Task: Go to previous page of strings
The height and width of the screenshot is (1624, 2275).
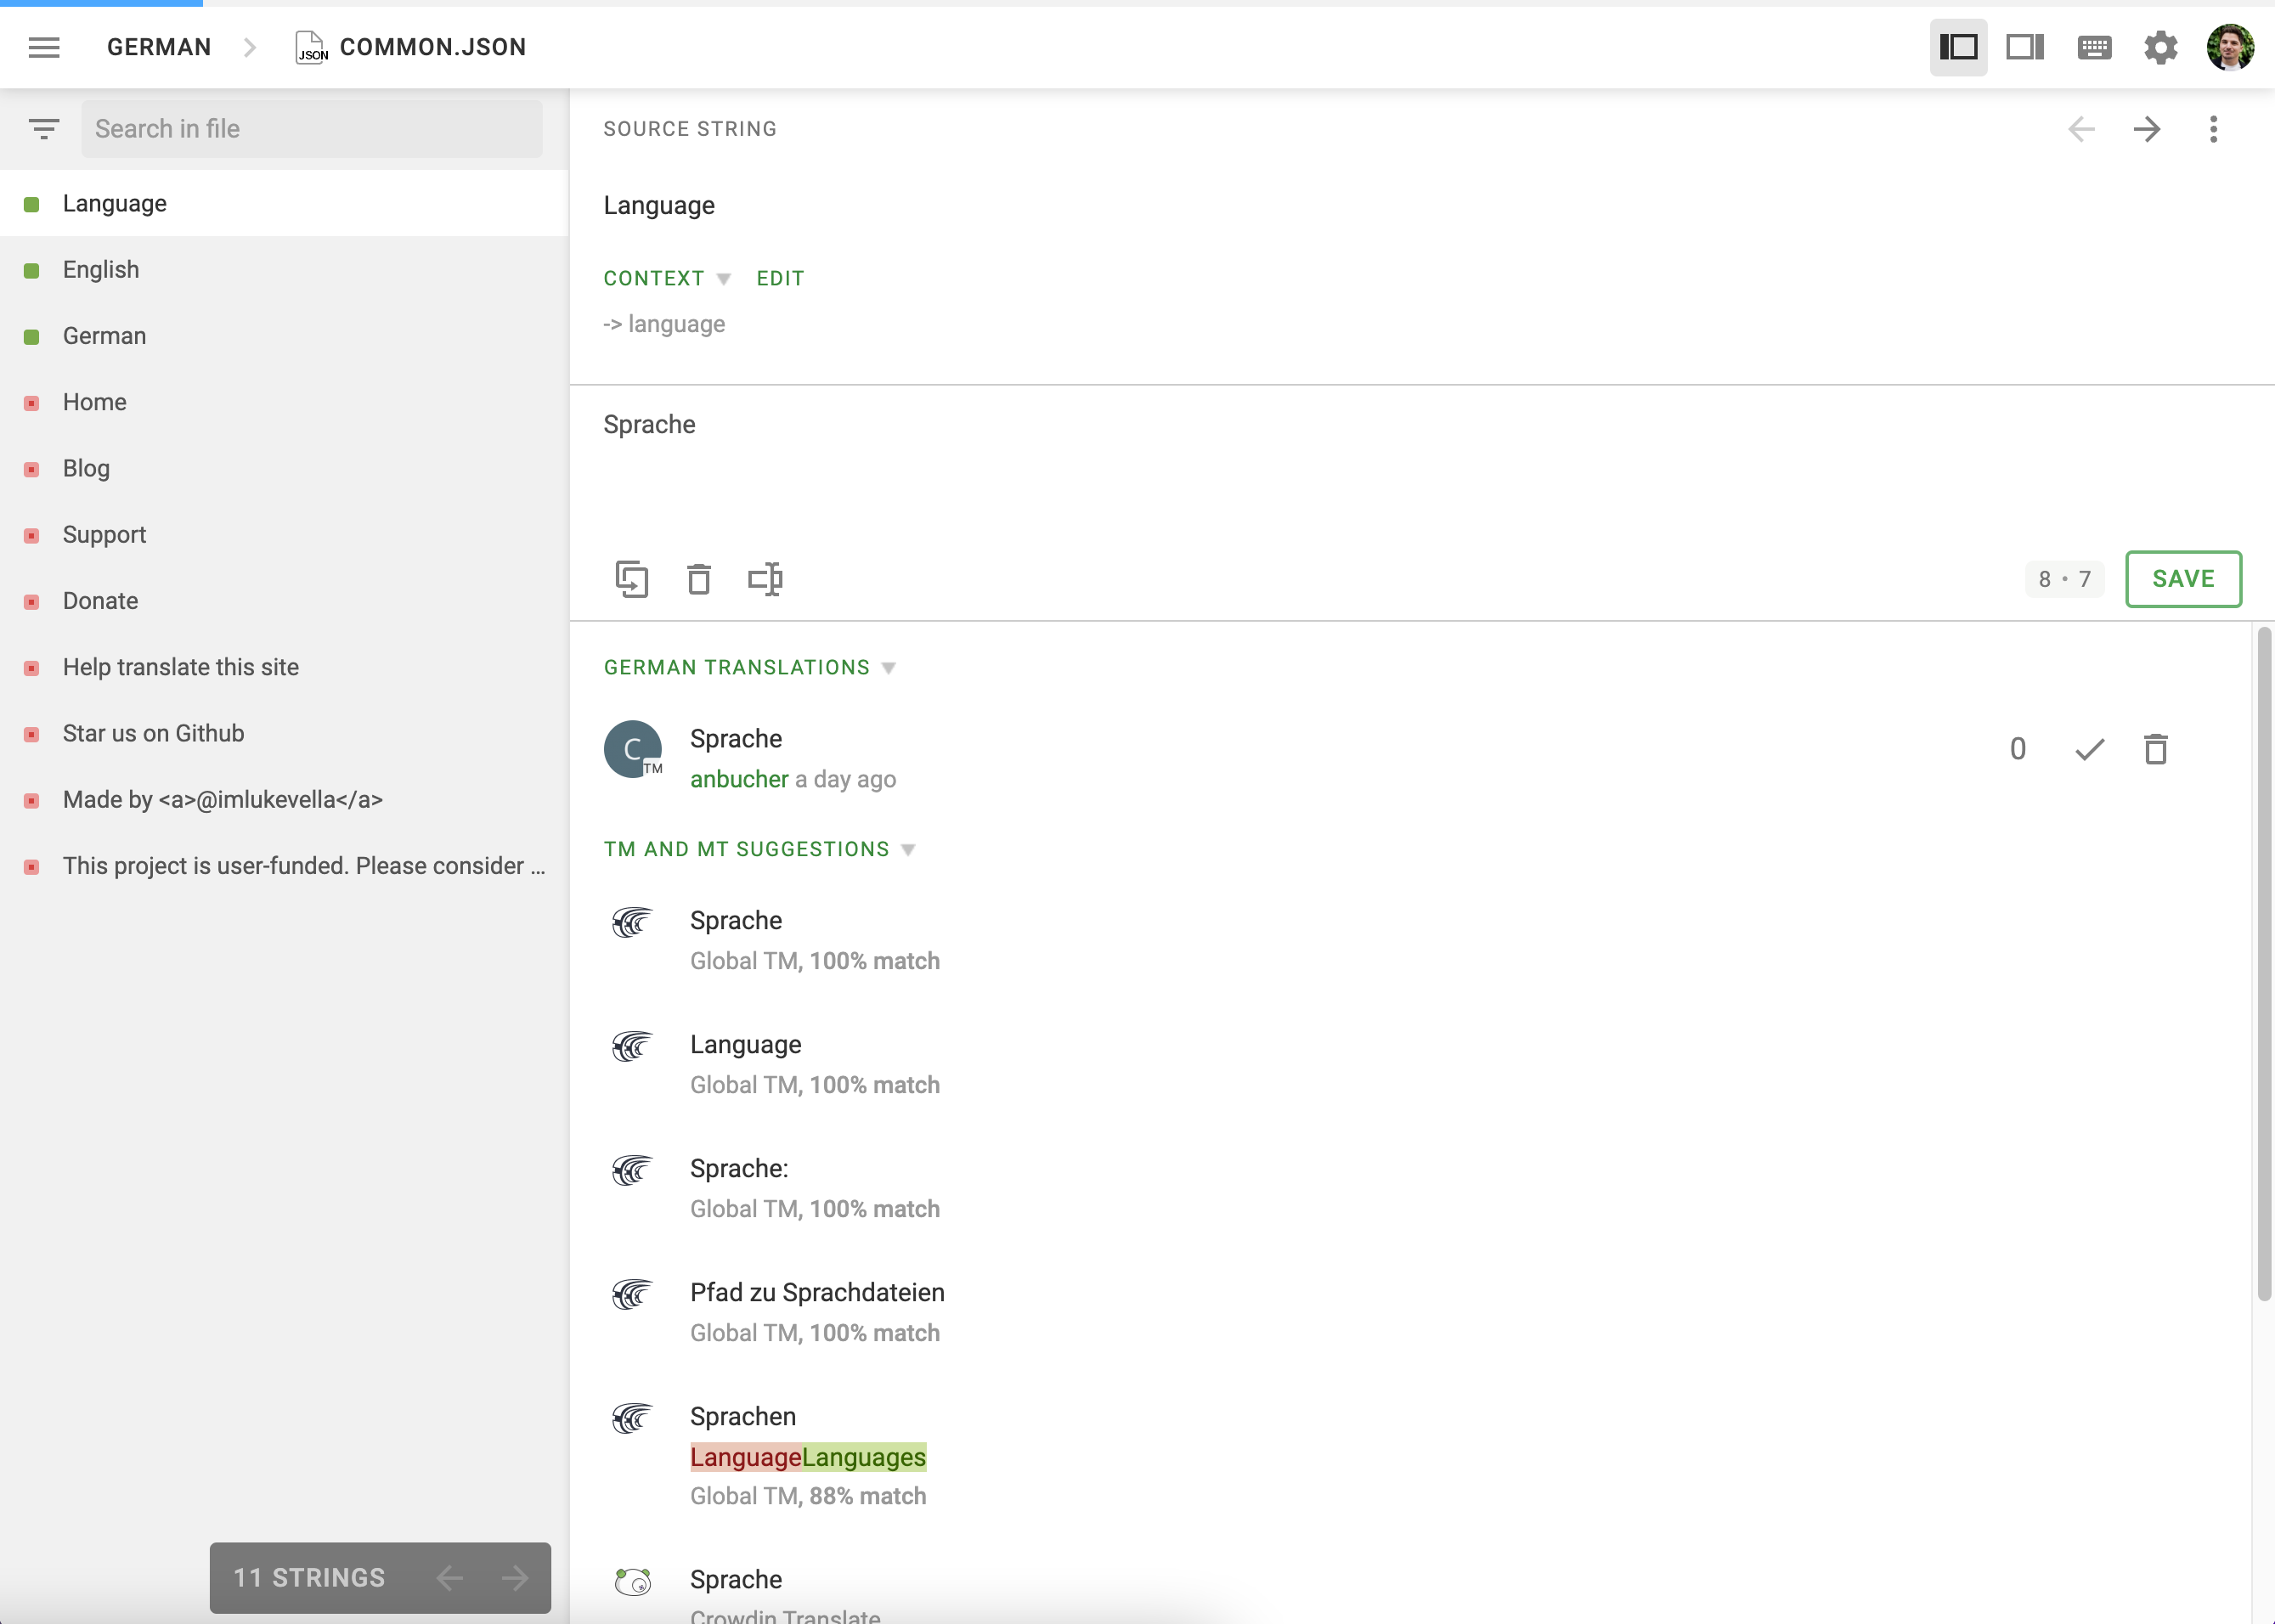Action: pos(450,1578)
